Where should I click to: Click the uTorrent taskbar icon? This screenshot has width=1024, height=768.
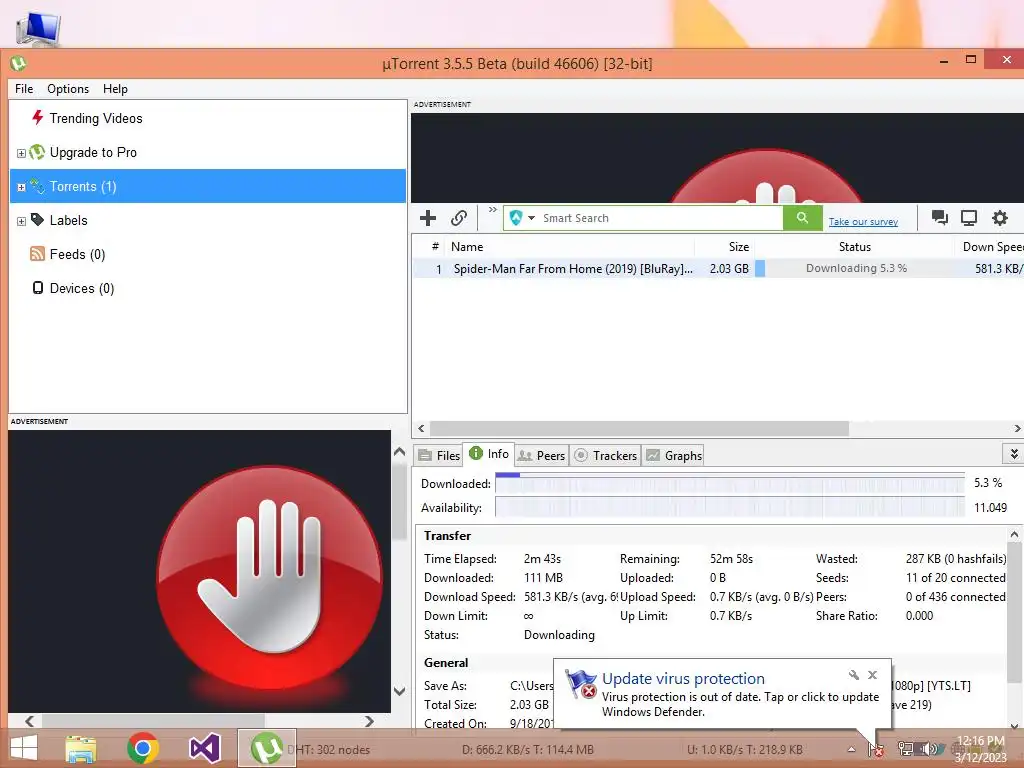(266, 748)
